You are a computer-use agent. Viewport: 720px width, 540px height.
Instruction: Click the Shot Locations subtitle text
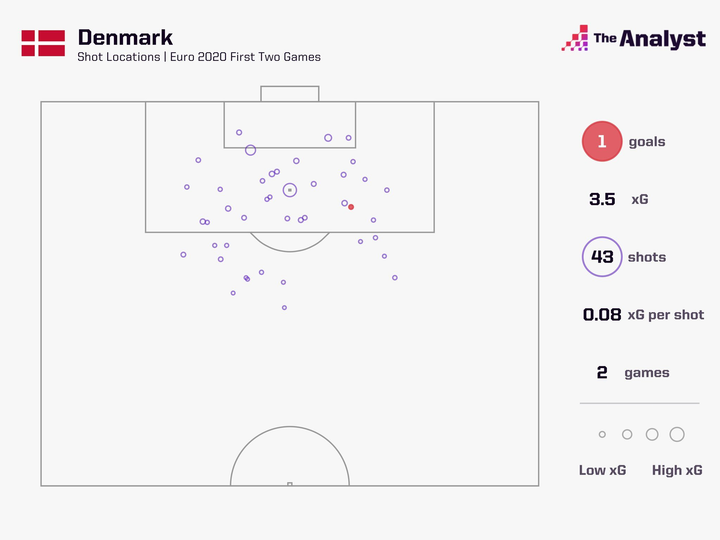pyautogui.click(x=199, y=58)
